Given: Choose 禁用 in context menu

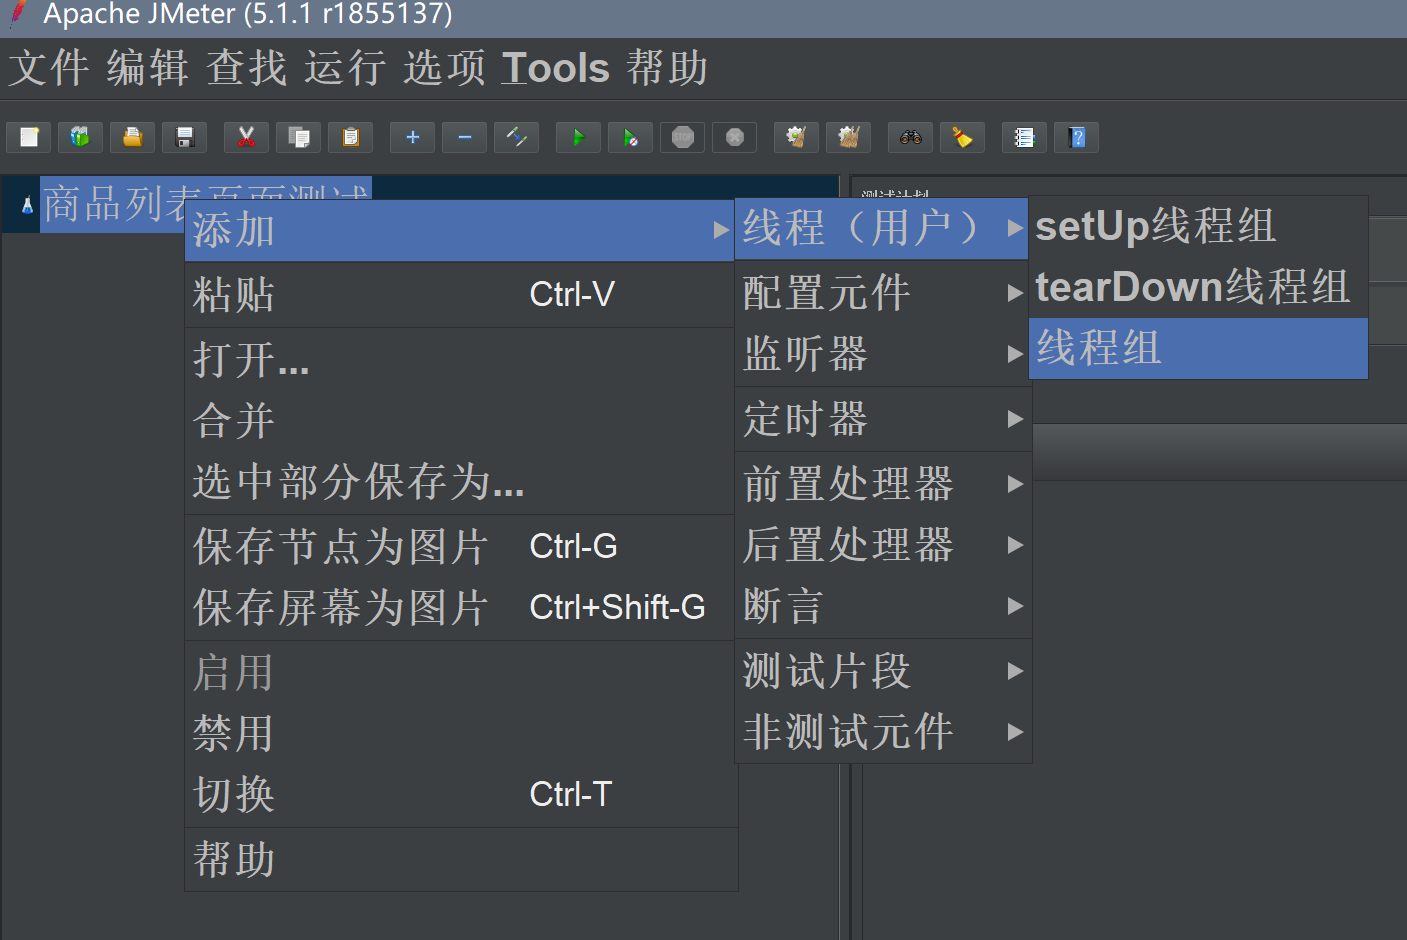Looking at the screenshot, I should coord(460,733).
